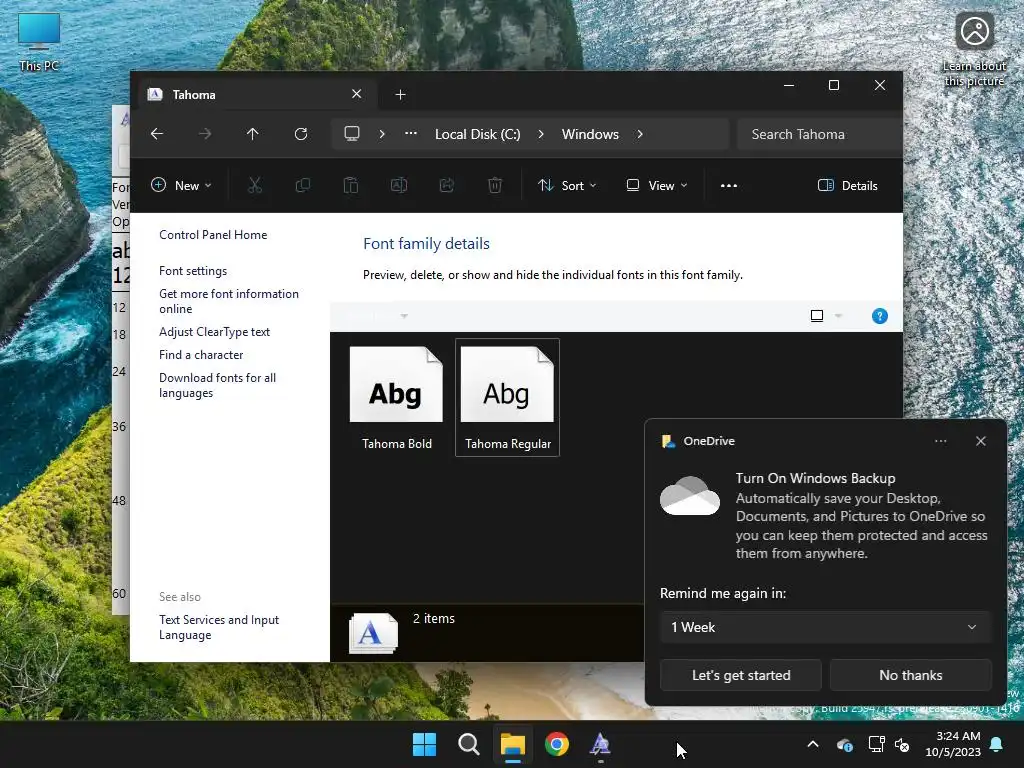
Task: Click the Copy icon in toolbar
Action: point(303,185)
